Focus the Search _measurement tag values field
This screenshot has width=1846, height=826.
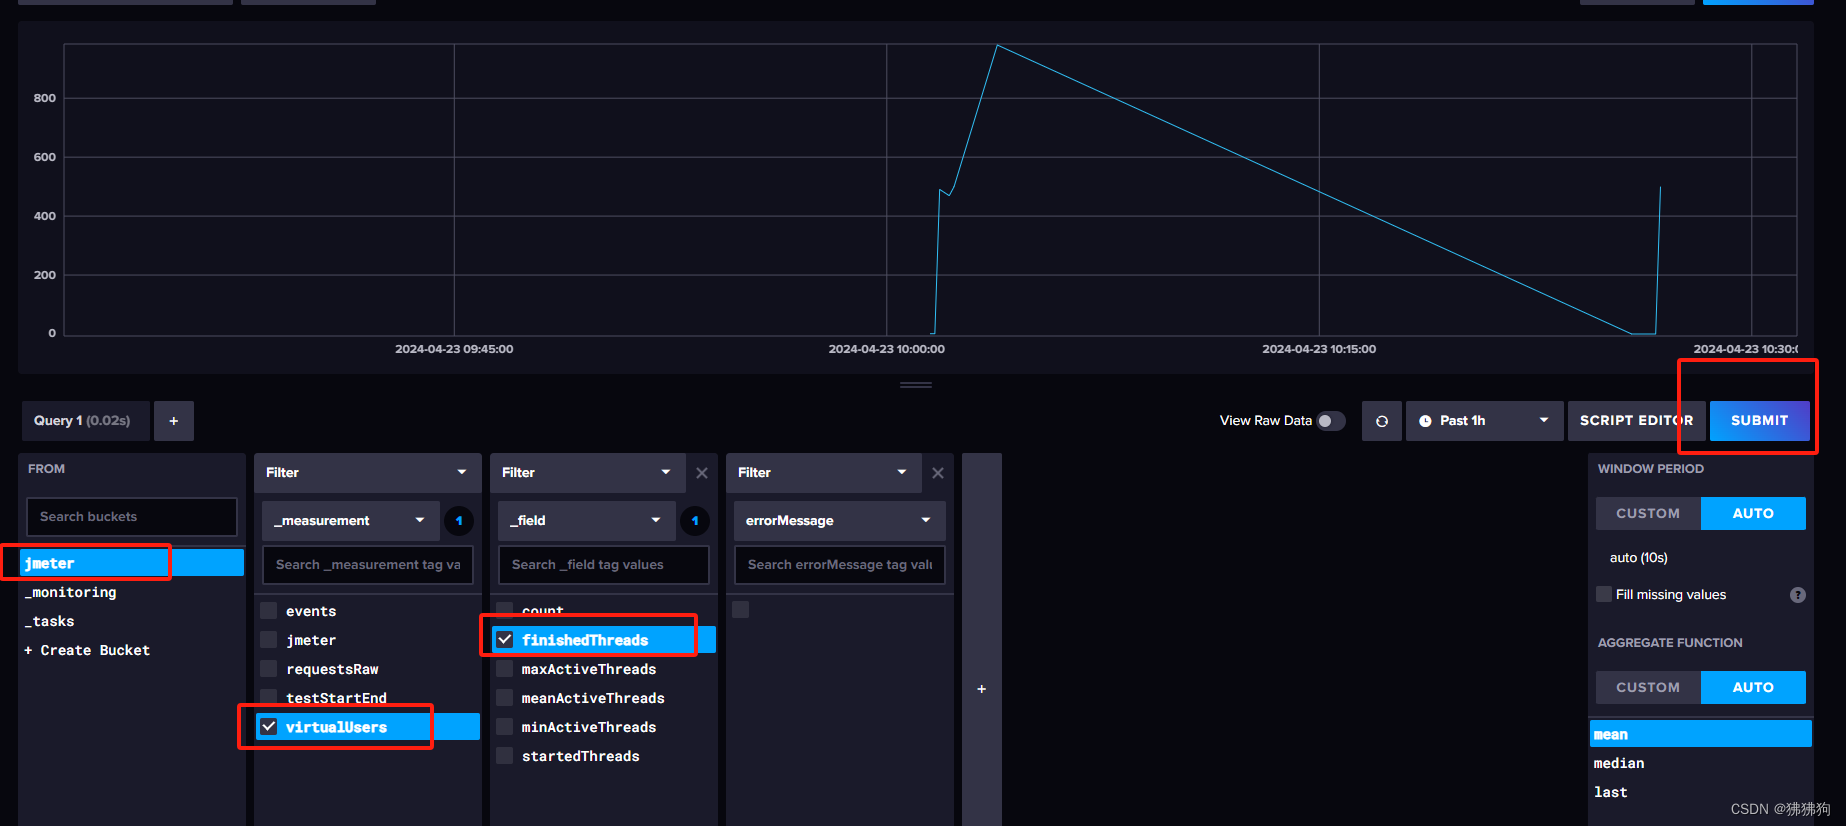[x=368, y=565]
